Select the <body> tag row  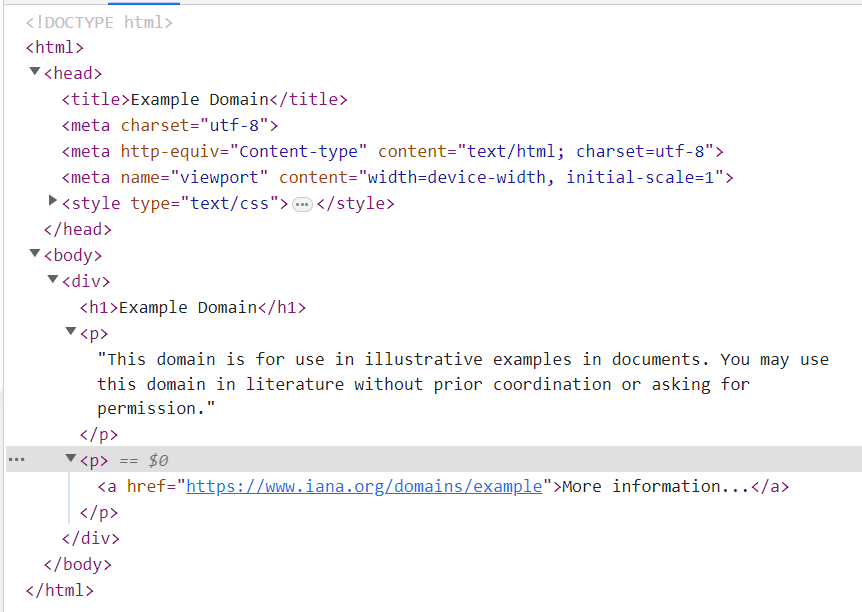click(x=73, y=255)
